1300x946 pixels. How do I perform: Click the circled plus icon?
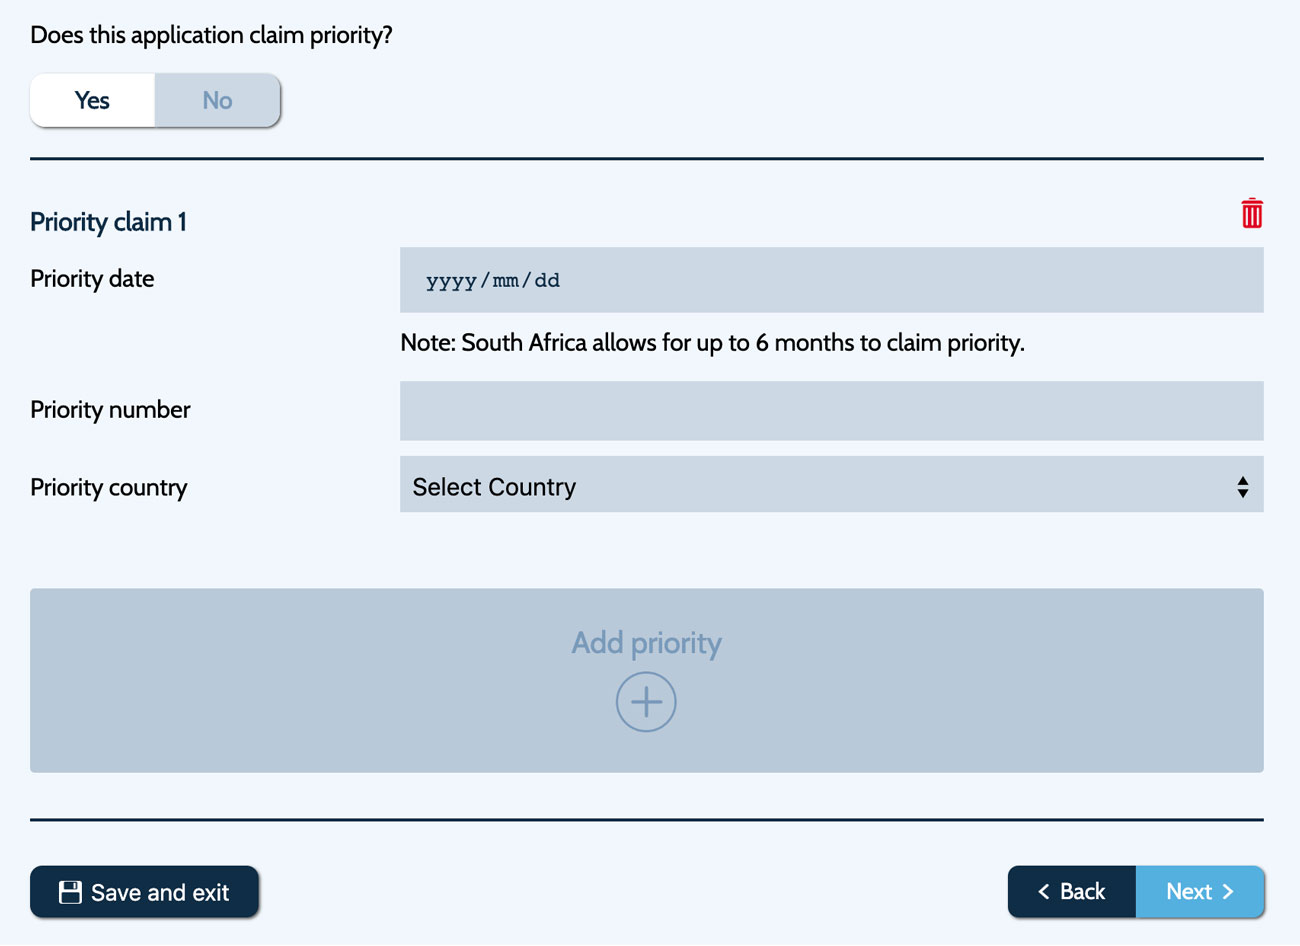pyautogui.click(x=646, y=702)
